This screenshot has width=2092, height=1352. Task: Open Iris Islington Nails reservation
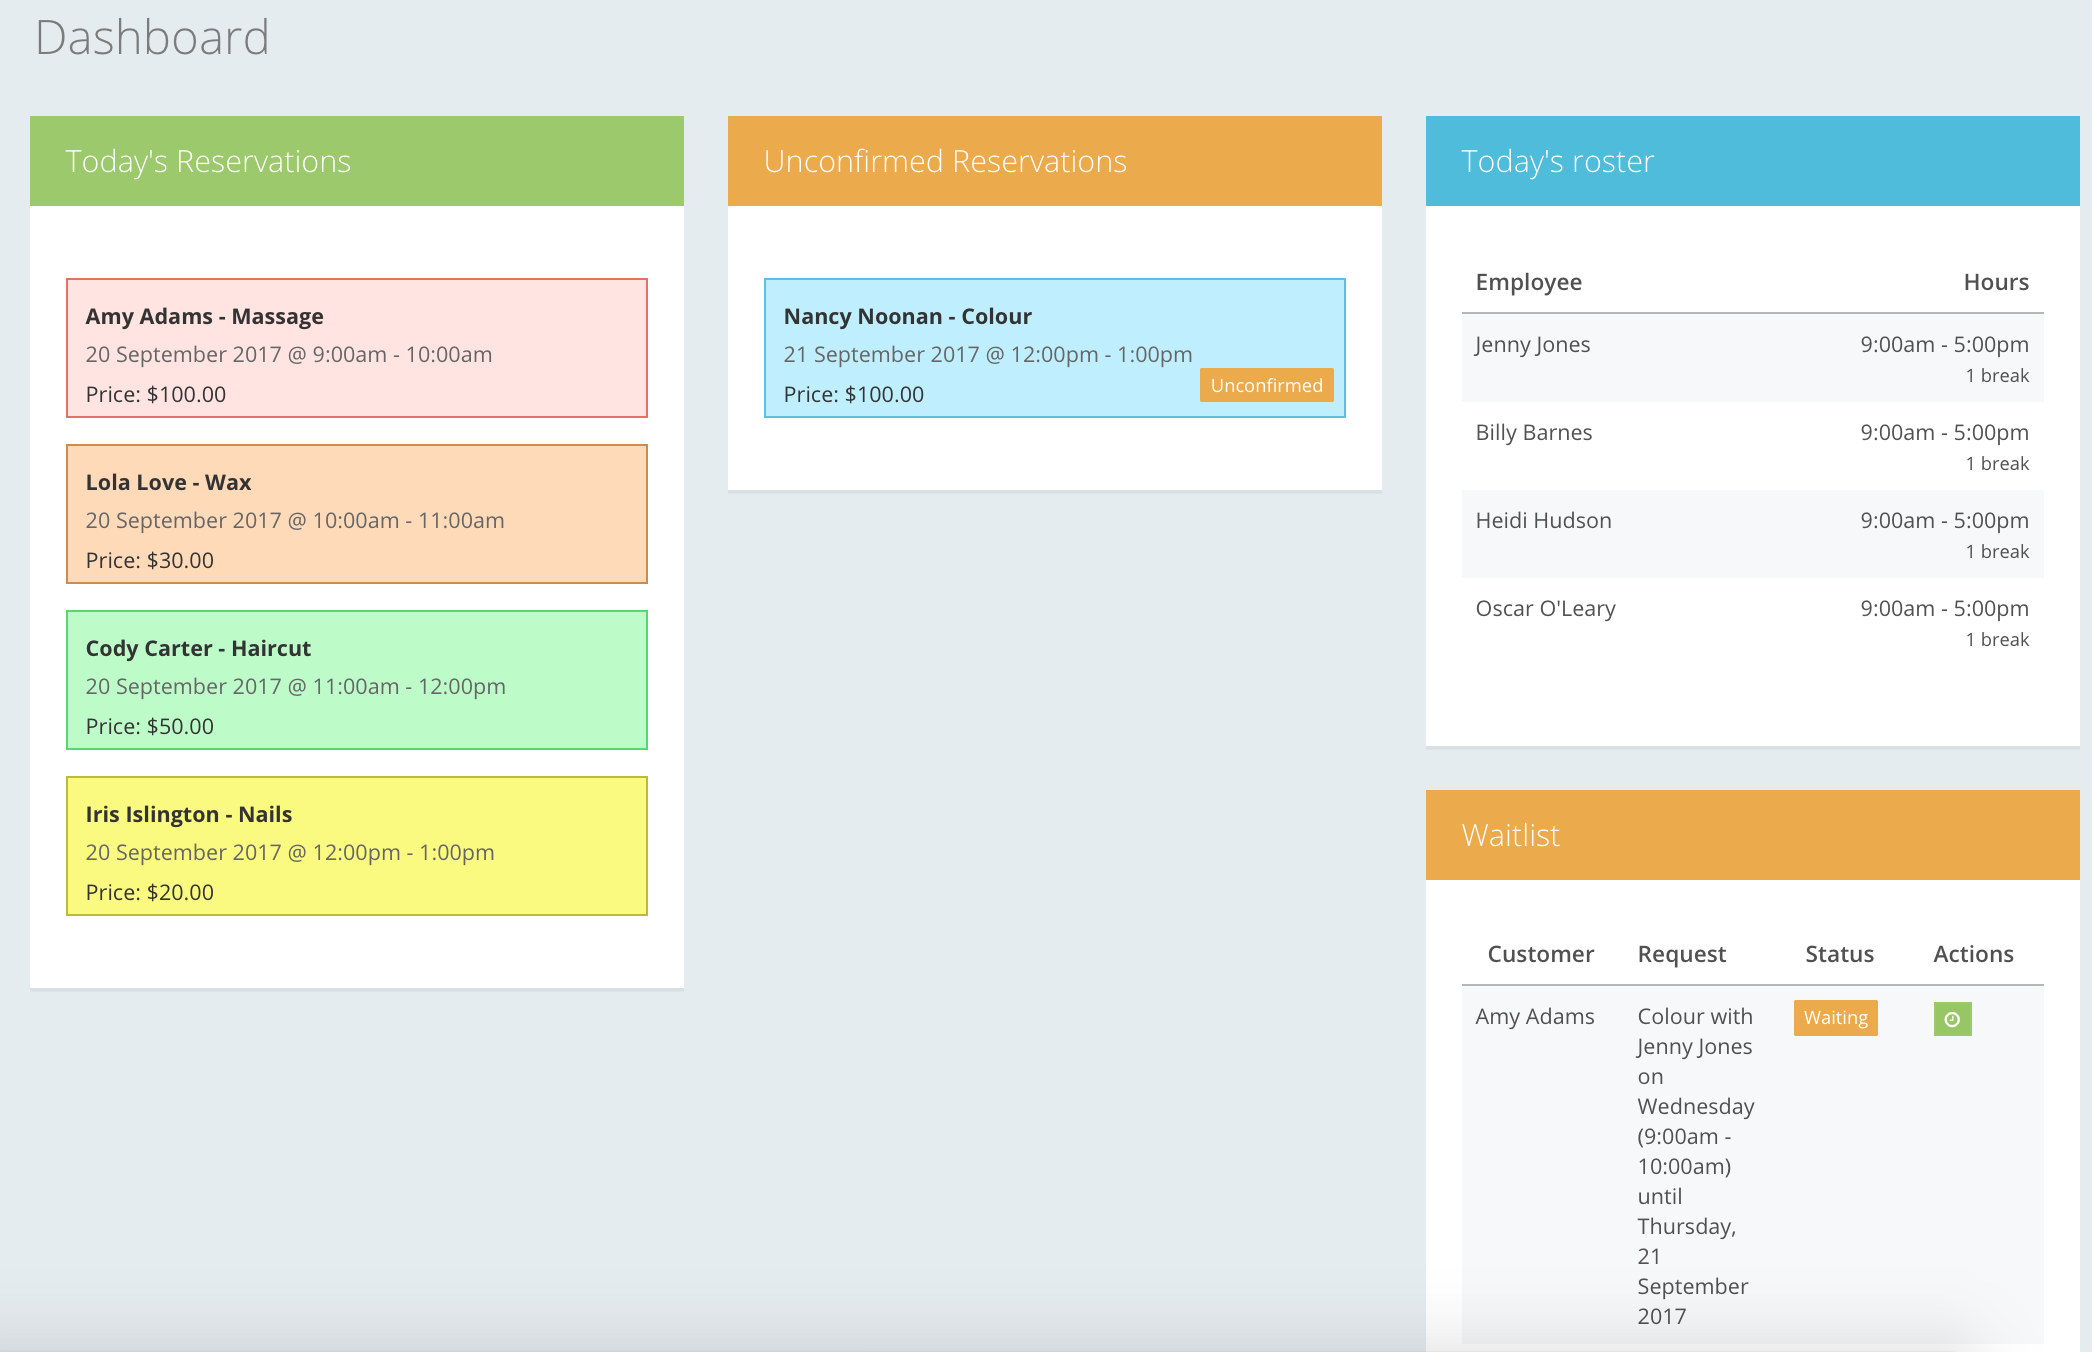(357, 846)
